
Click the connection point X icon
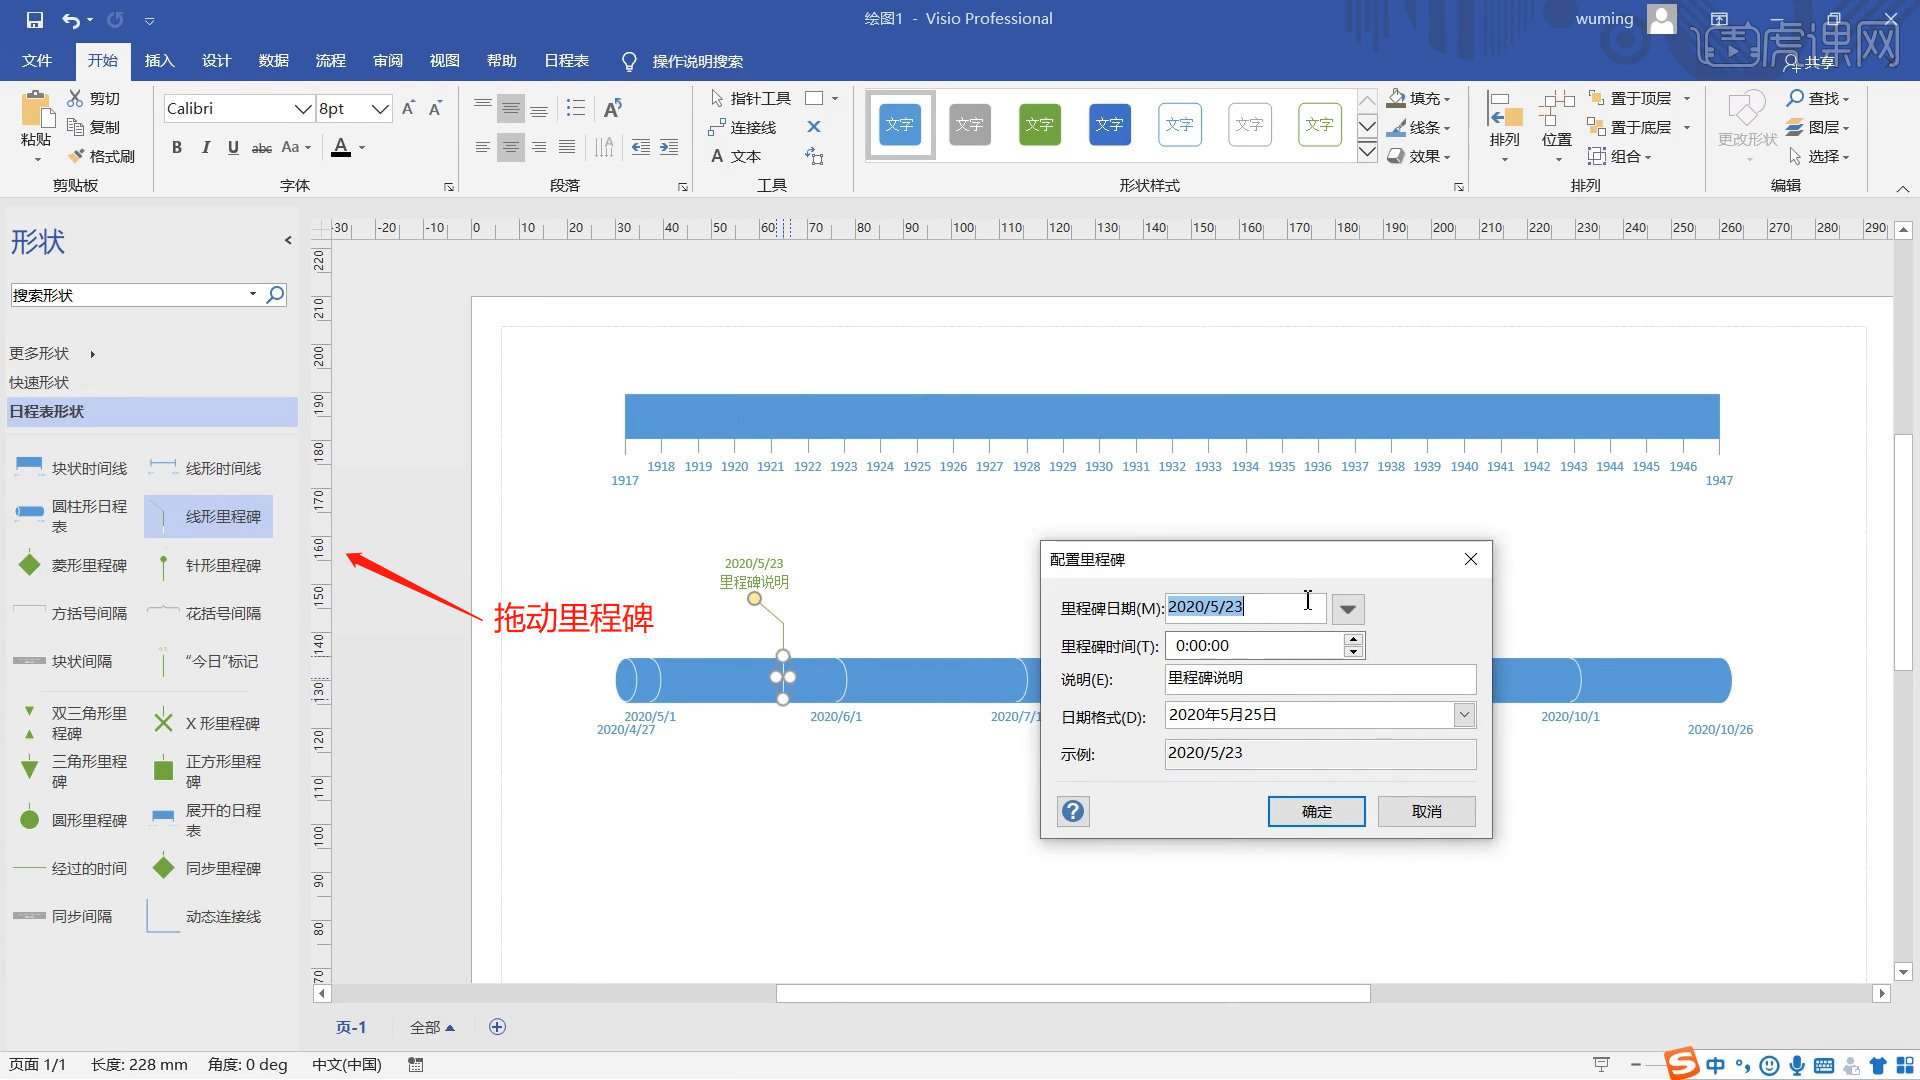(814, 127)
